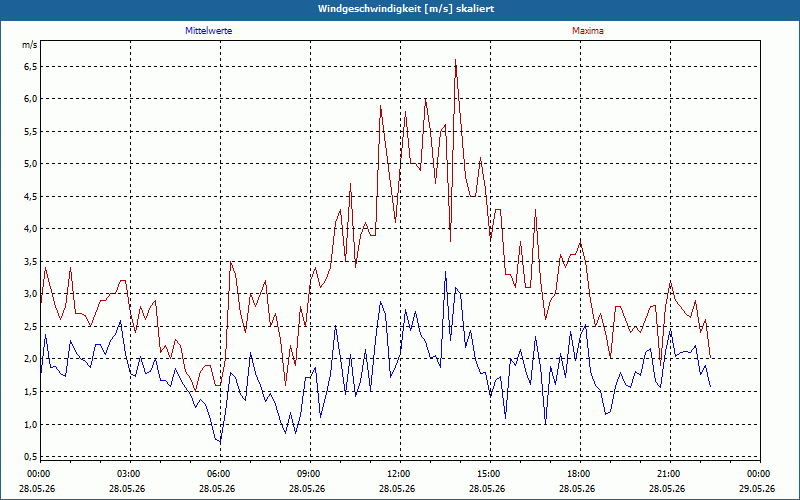
Task: Click the 09:00 time axis label
Action: 307,474
